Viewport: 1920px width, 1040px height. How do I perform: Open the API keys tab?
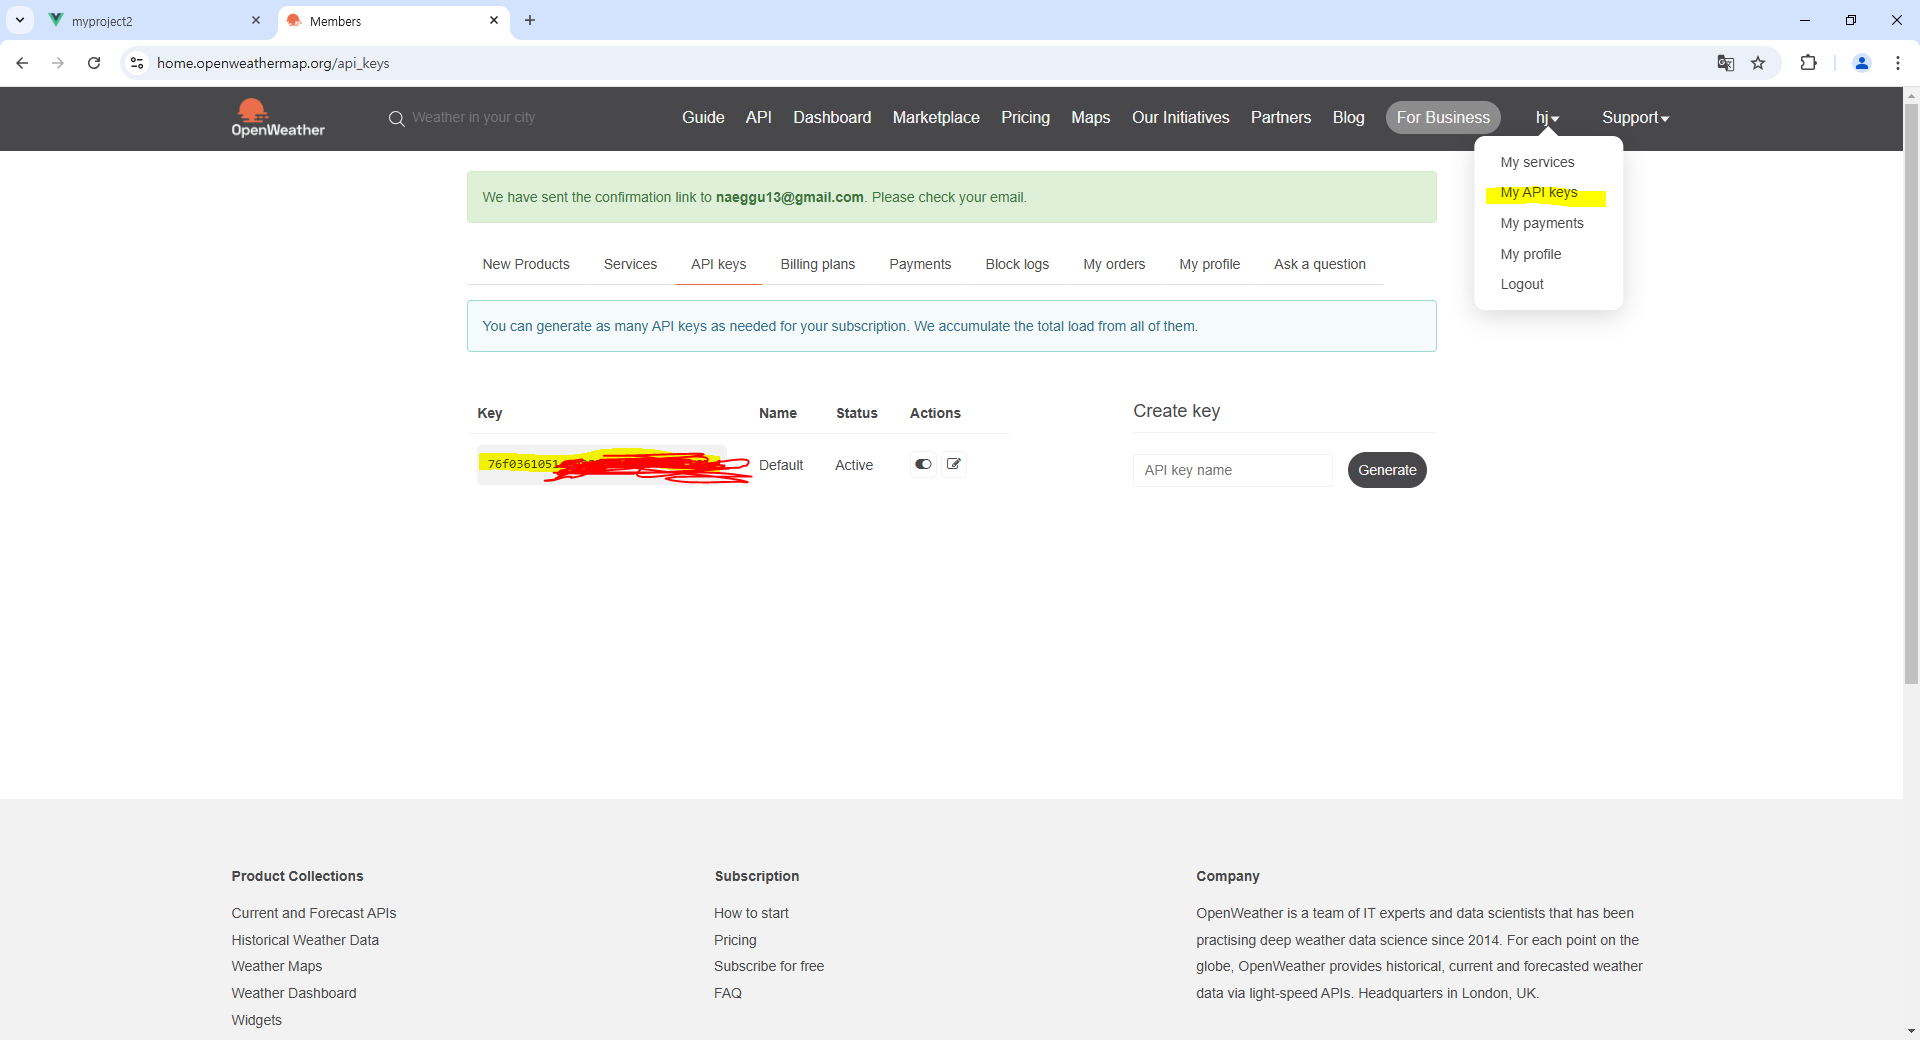718,264
